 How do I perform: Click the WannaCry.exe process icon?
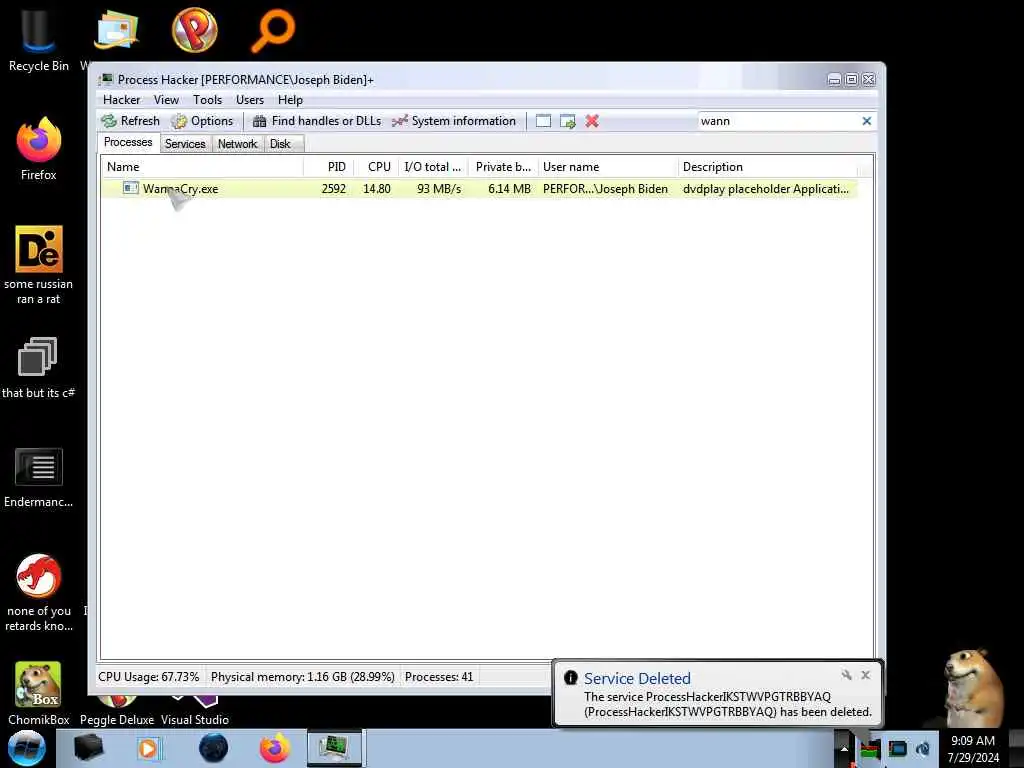click(131, 188)
